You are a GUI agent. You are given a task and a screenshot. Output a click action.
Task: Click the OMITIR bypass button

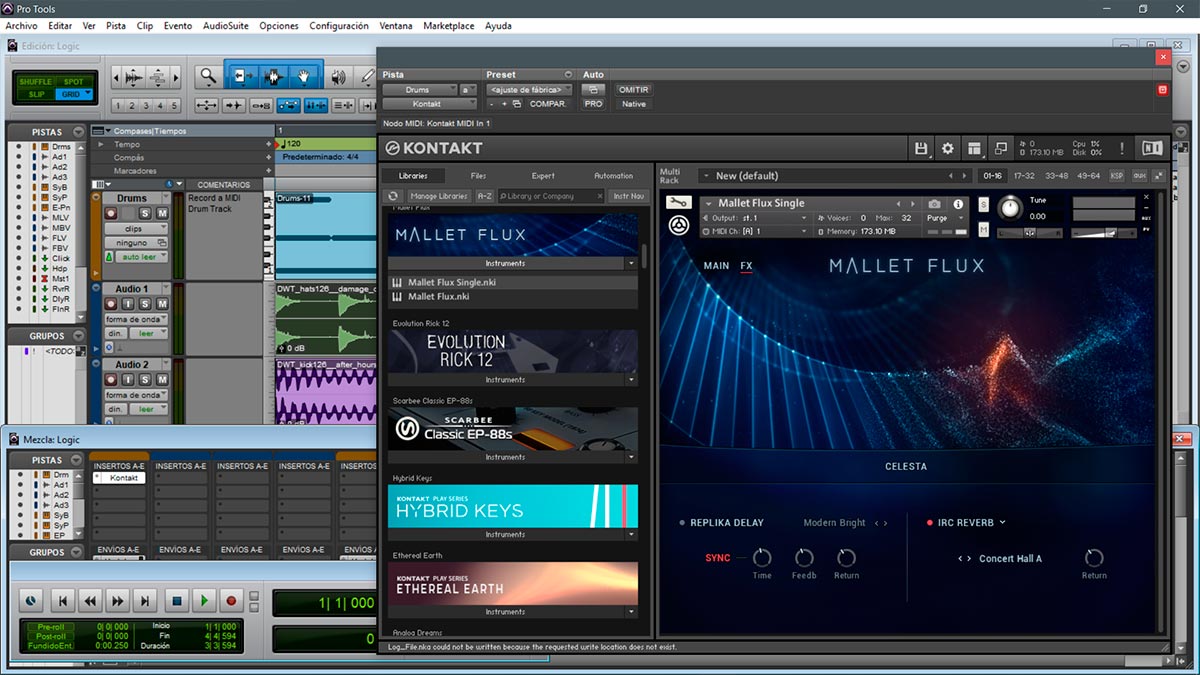[x=634, y=90]
